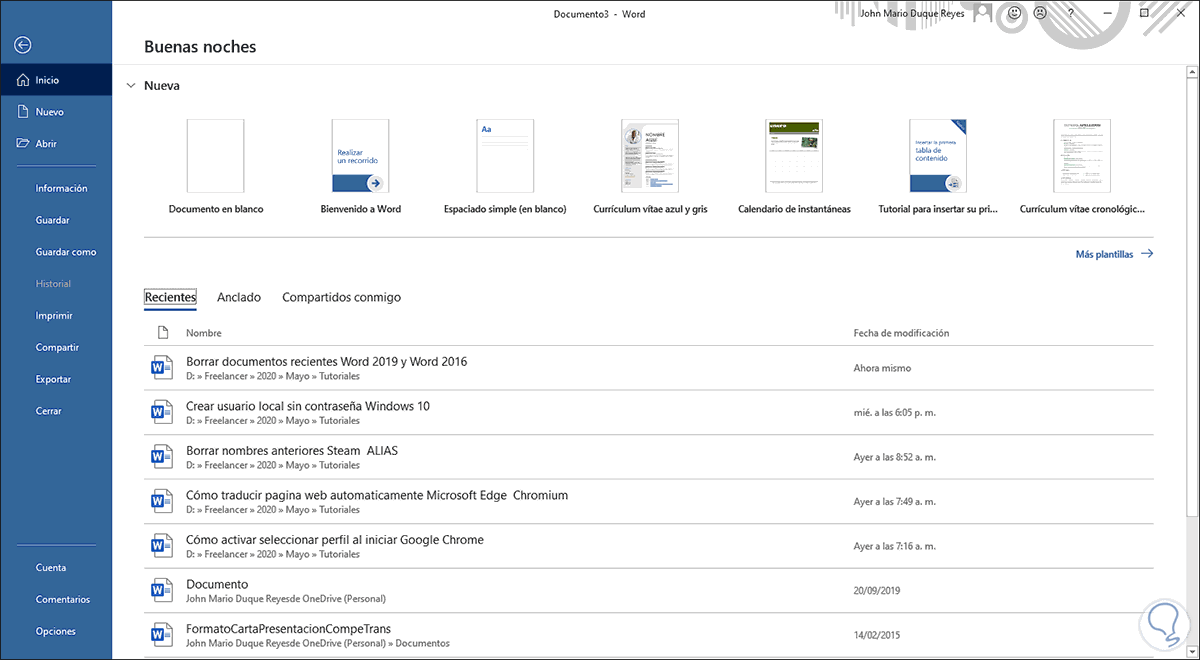The height and width of the screenshot is (660, 1200).
Task: Click Word icon beside 'Borrar nombres anteriores Steam'
Action: click(x=160, y=457)
